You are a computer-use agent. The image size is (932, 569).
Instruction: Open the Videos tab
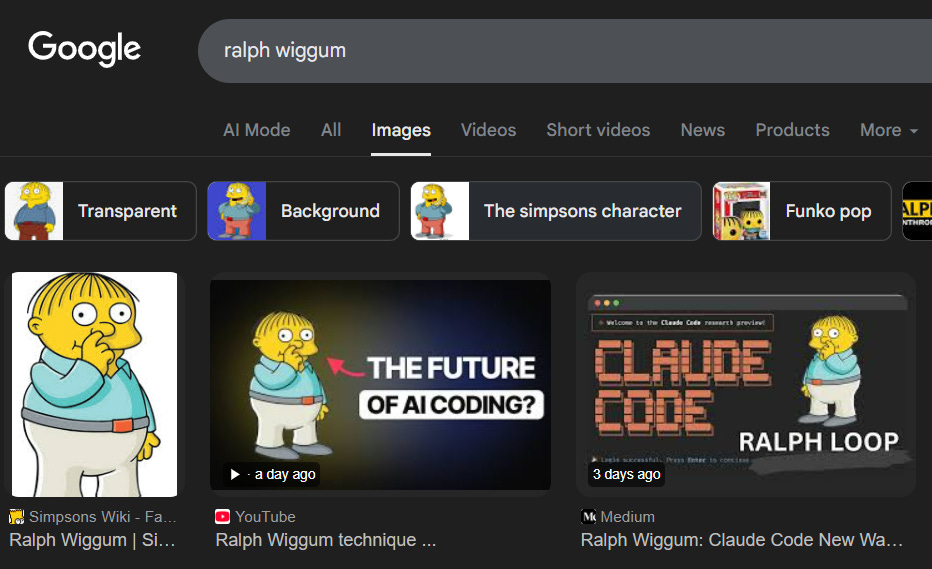[x=489, y=130]
